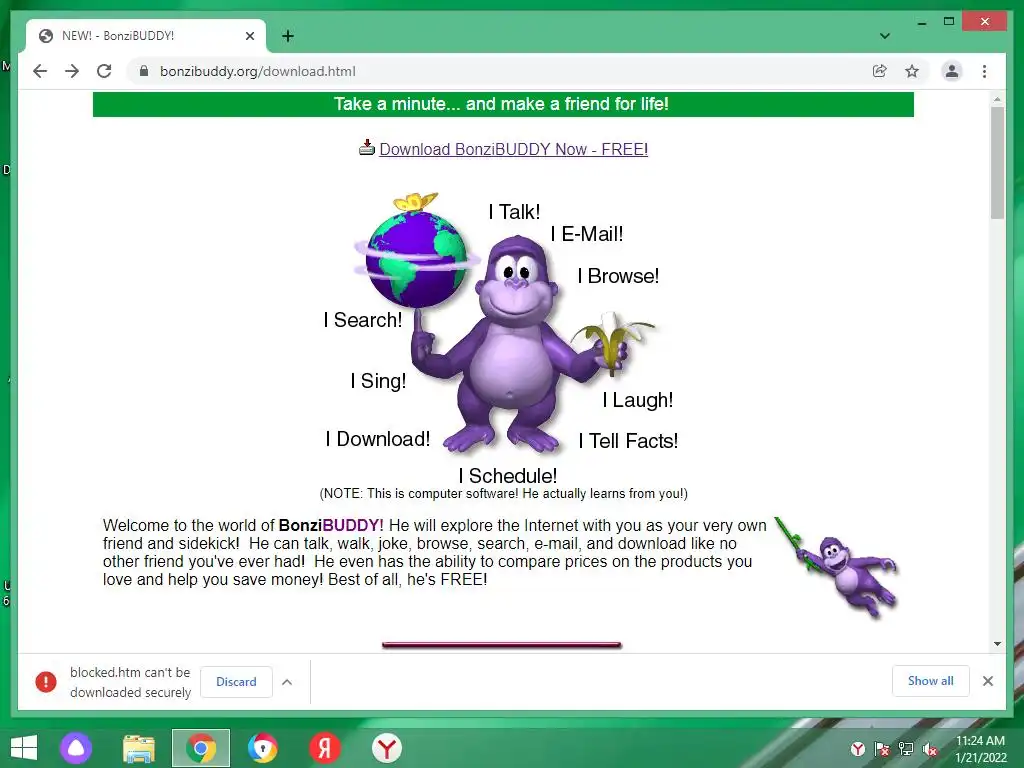Select the NEW! - BonziBUDDY! tab
This screenshot has width=1024, height=768.
click(x=145, y=36)
